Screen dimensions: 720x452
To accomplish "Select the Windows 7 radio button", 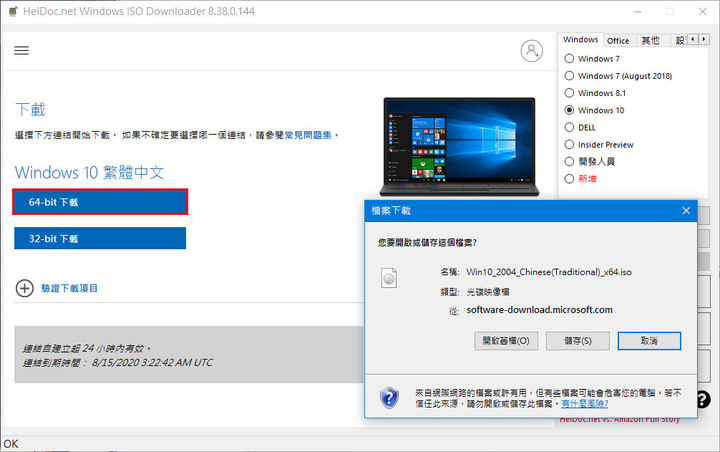I will [x=569, y=58].
